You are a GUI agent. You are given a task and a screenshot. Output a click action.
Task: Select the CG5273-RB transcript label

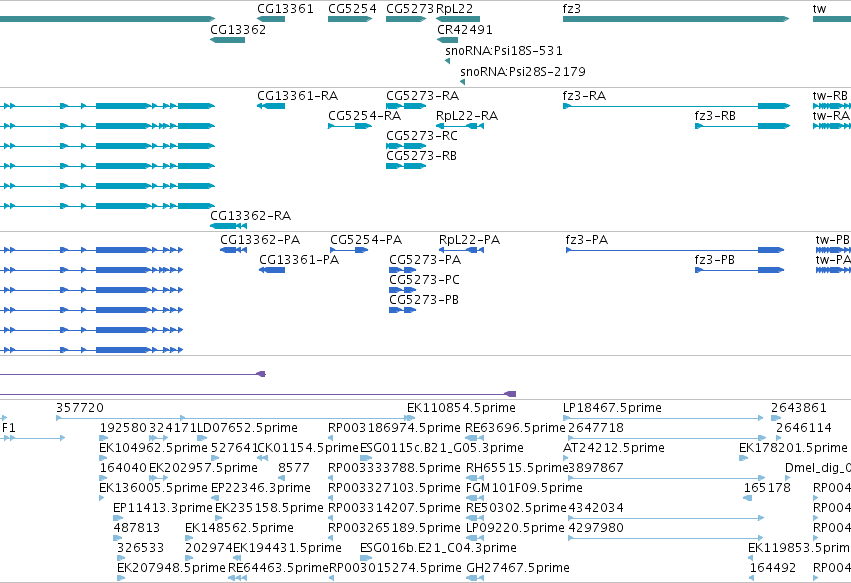click(421, 156)
